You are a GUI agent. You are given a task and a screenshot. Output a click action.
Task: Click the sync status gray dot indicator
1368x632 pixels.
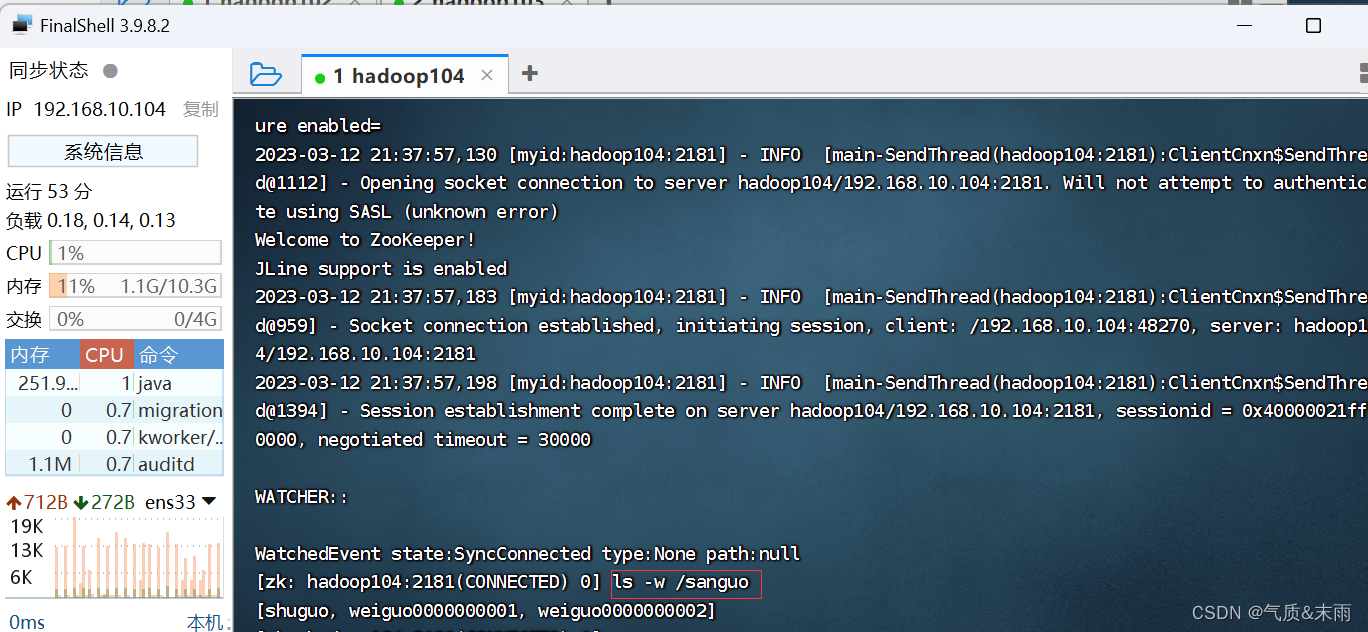(x=111, y=71)
